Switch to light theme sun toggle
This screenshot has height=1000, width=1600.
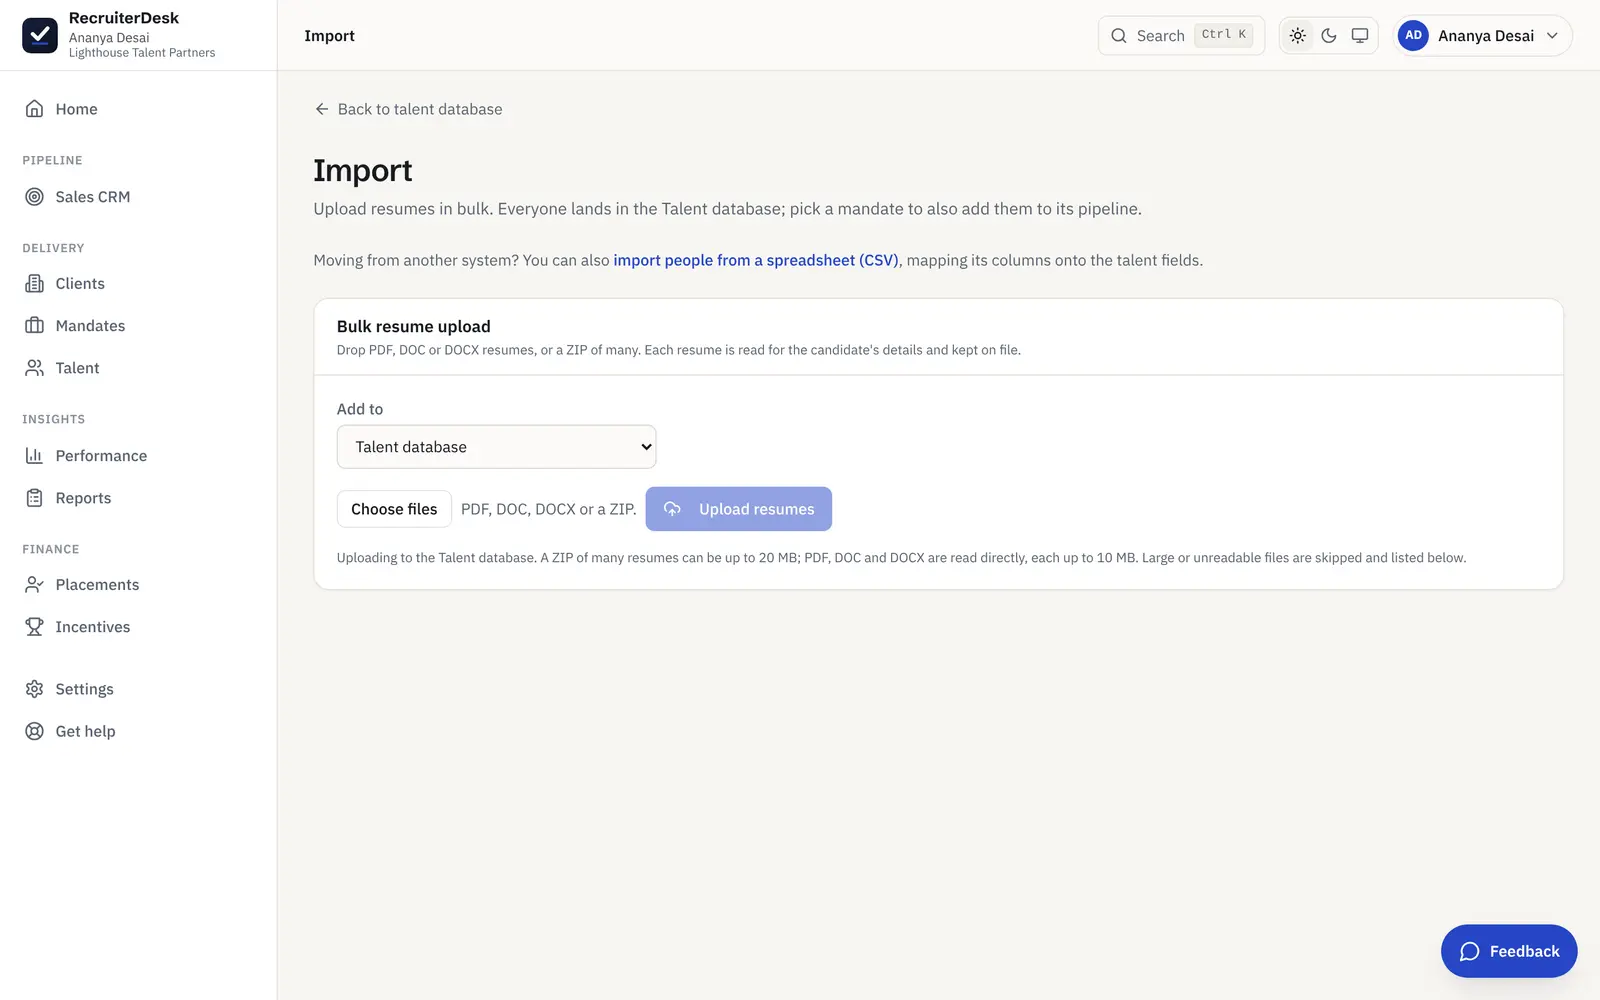(x=1298, y=36)
